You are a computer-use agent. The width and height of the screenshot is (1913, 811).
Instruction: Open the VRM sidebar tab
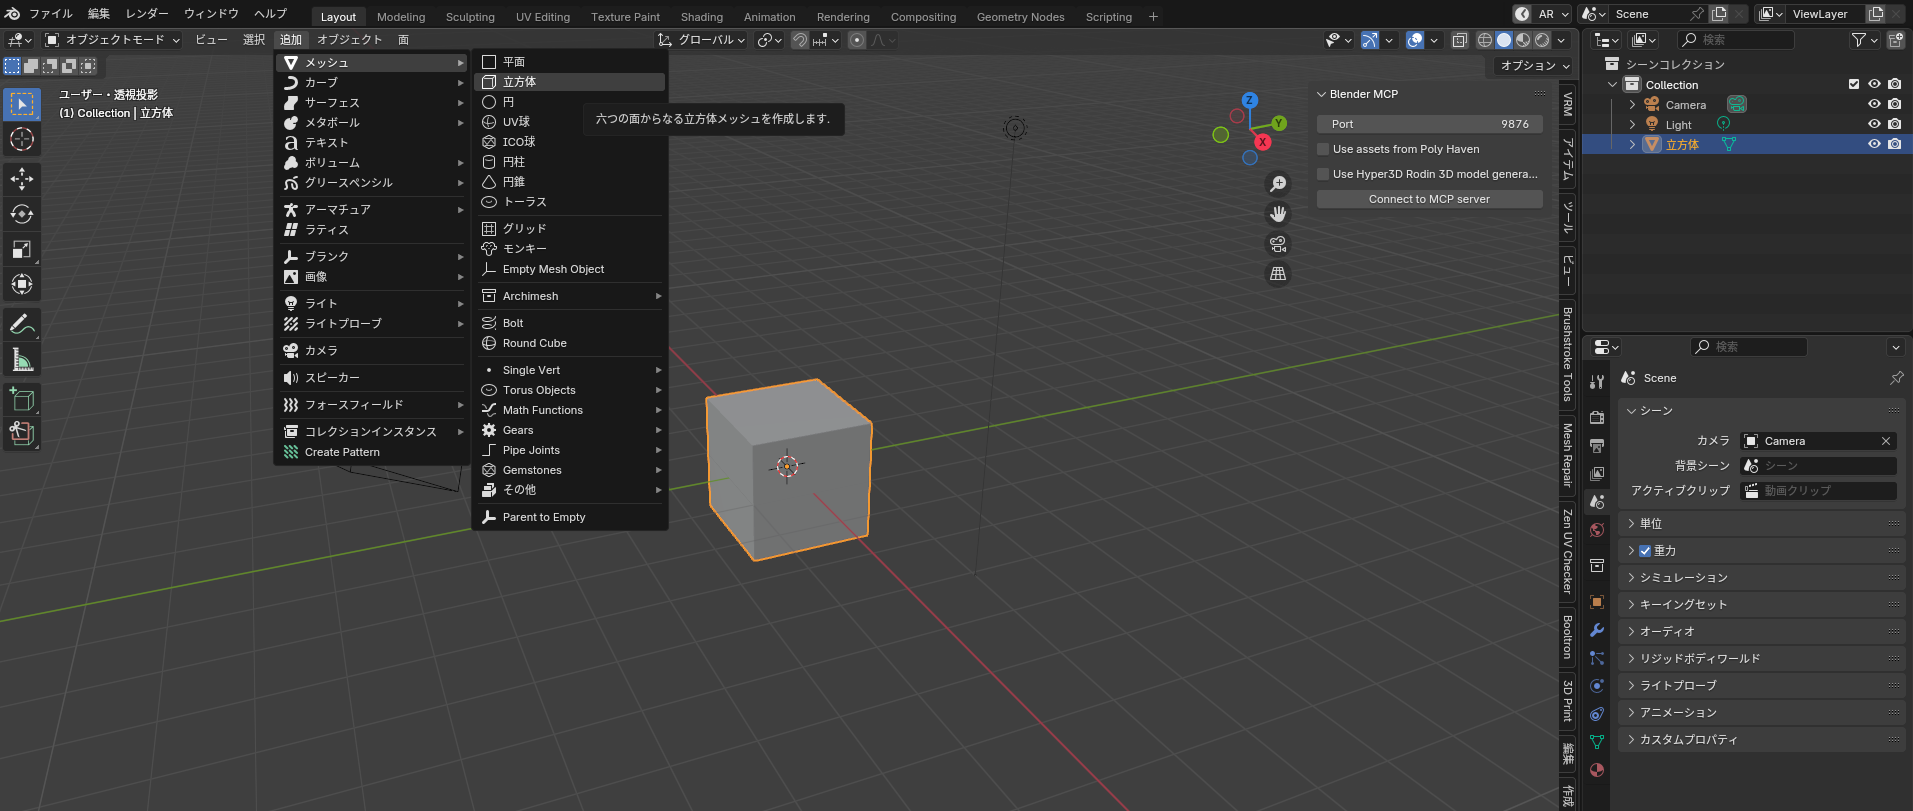point(1568,104)
